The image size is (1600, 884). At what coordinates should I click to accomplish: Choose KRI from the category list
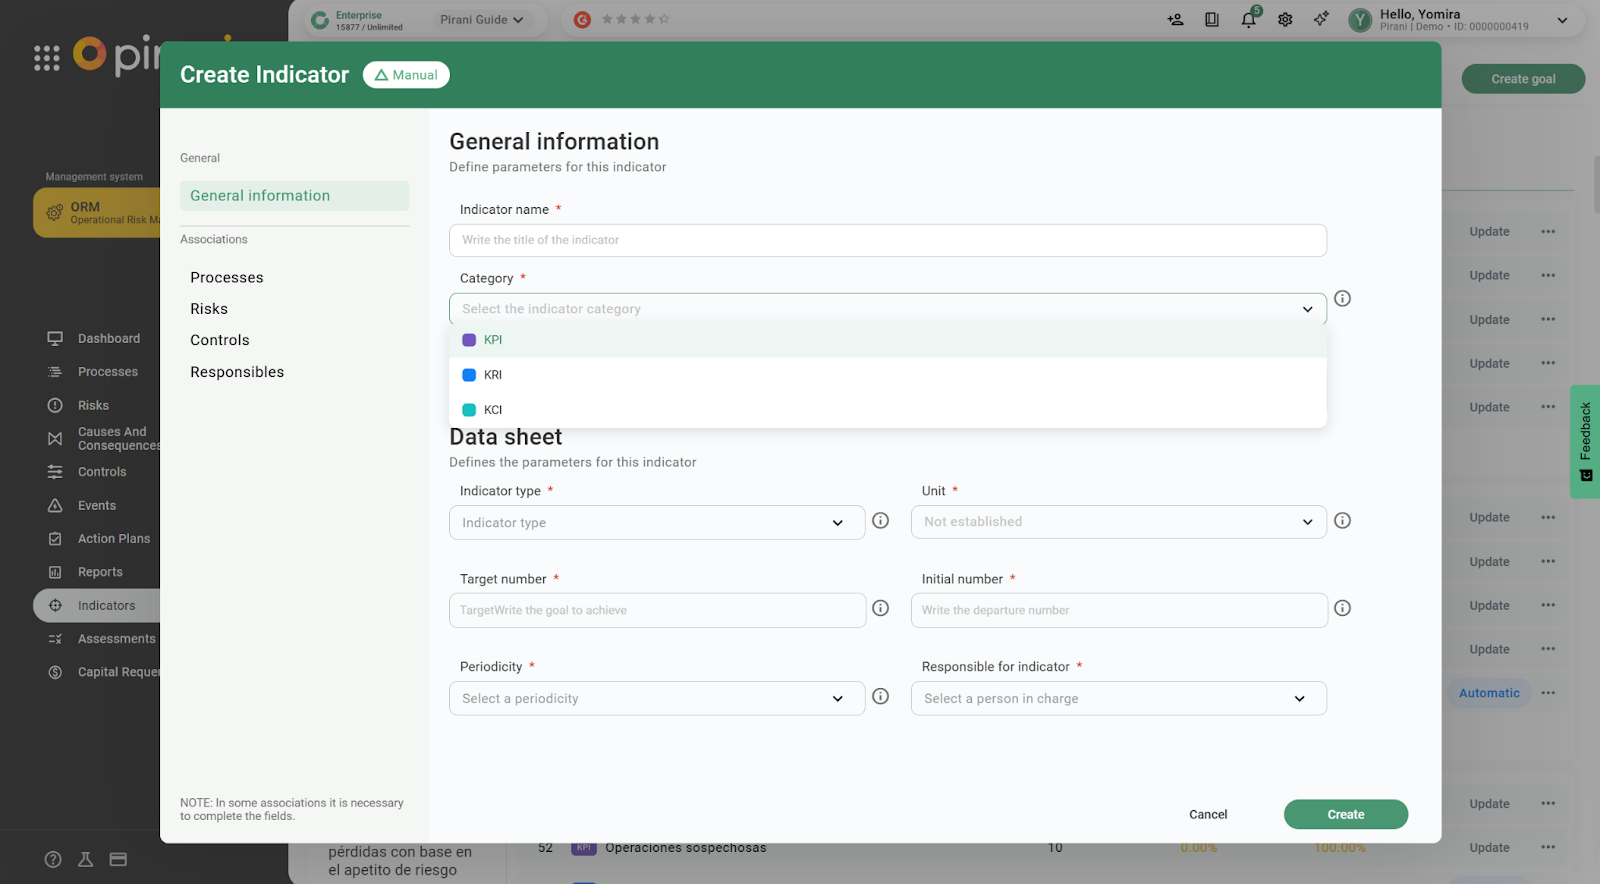point(493,375)
